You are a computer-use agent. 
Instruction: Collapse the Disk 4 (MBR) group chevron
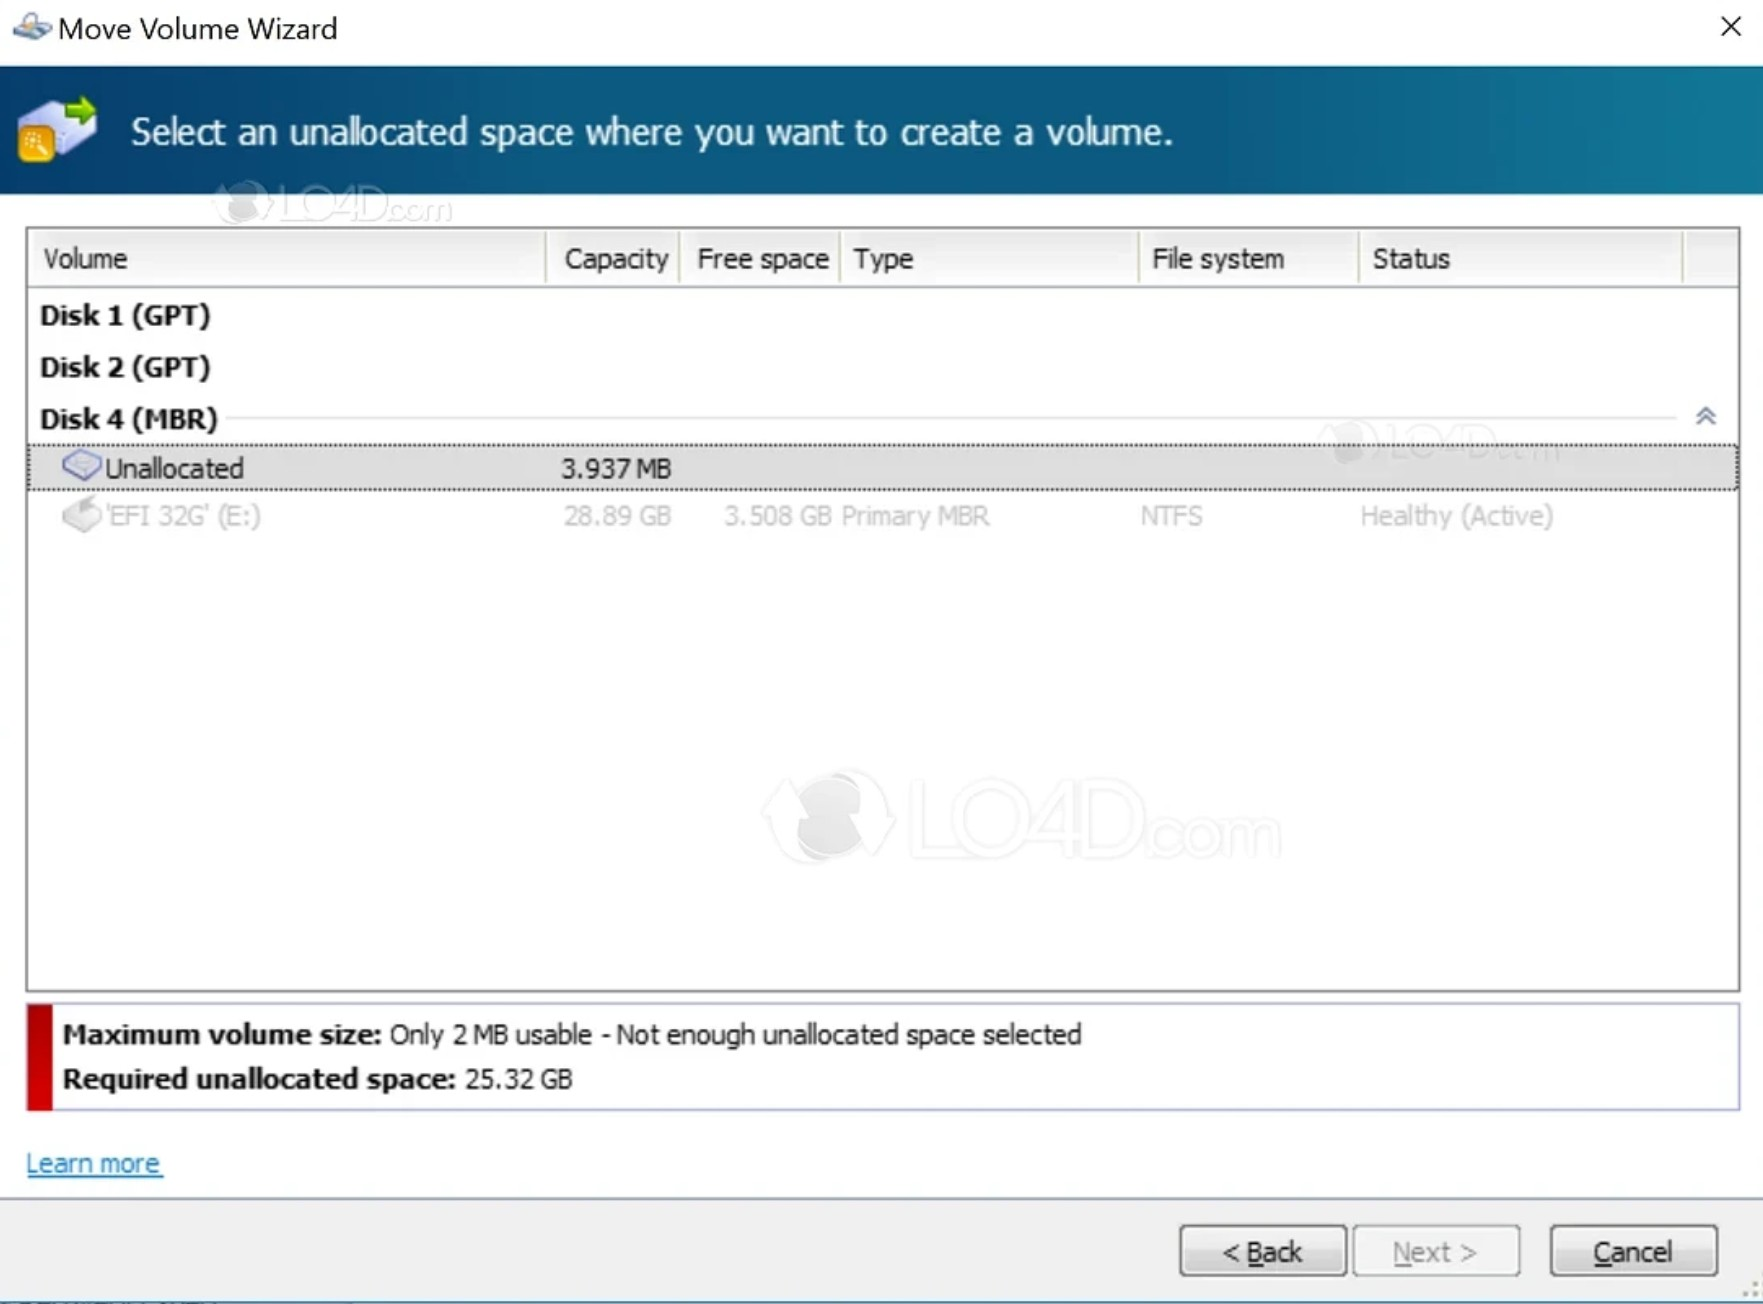tap(1706, 416)
